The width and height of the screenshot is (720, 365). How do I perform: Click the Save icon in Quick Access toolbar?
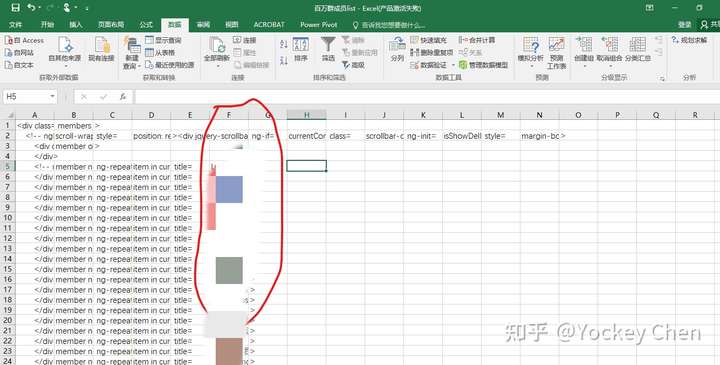[x=16, y=8]
